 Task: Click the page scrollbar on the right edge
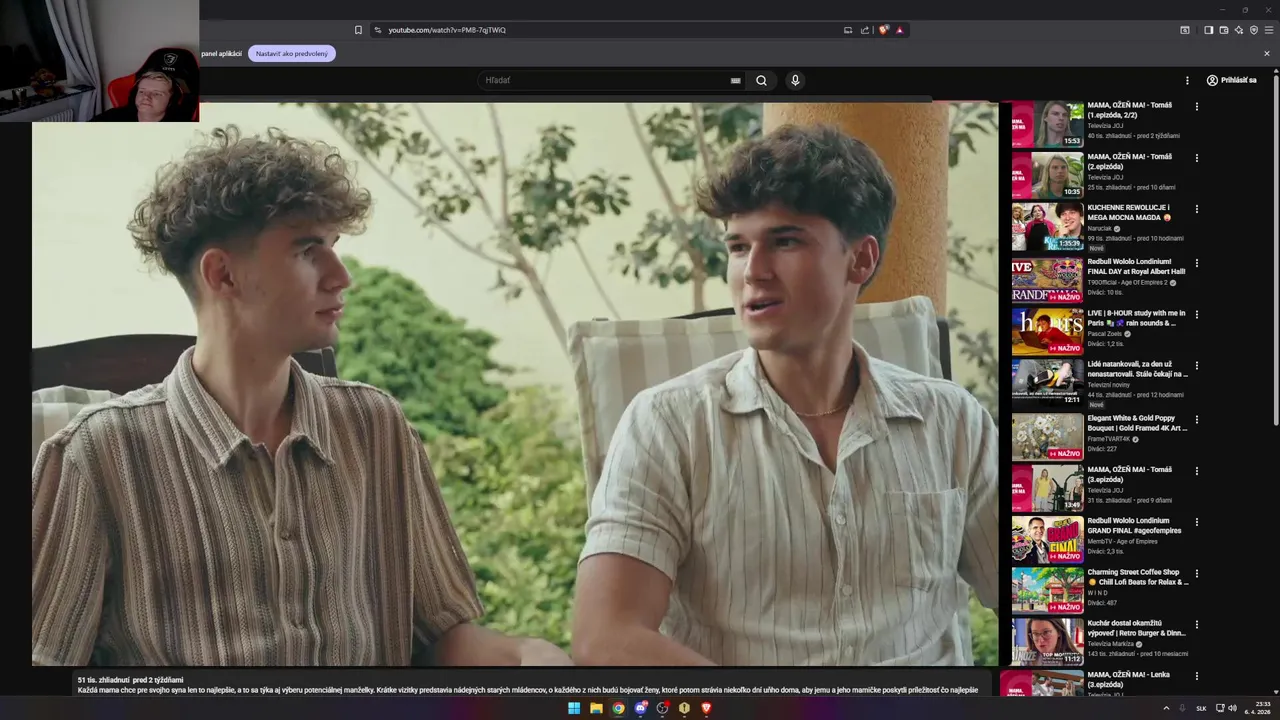tap(1275, 250)
